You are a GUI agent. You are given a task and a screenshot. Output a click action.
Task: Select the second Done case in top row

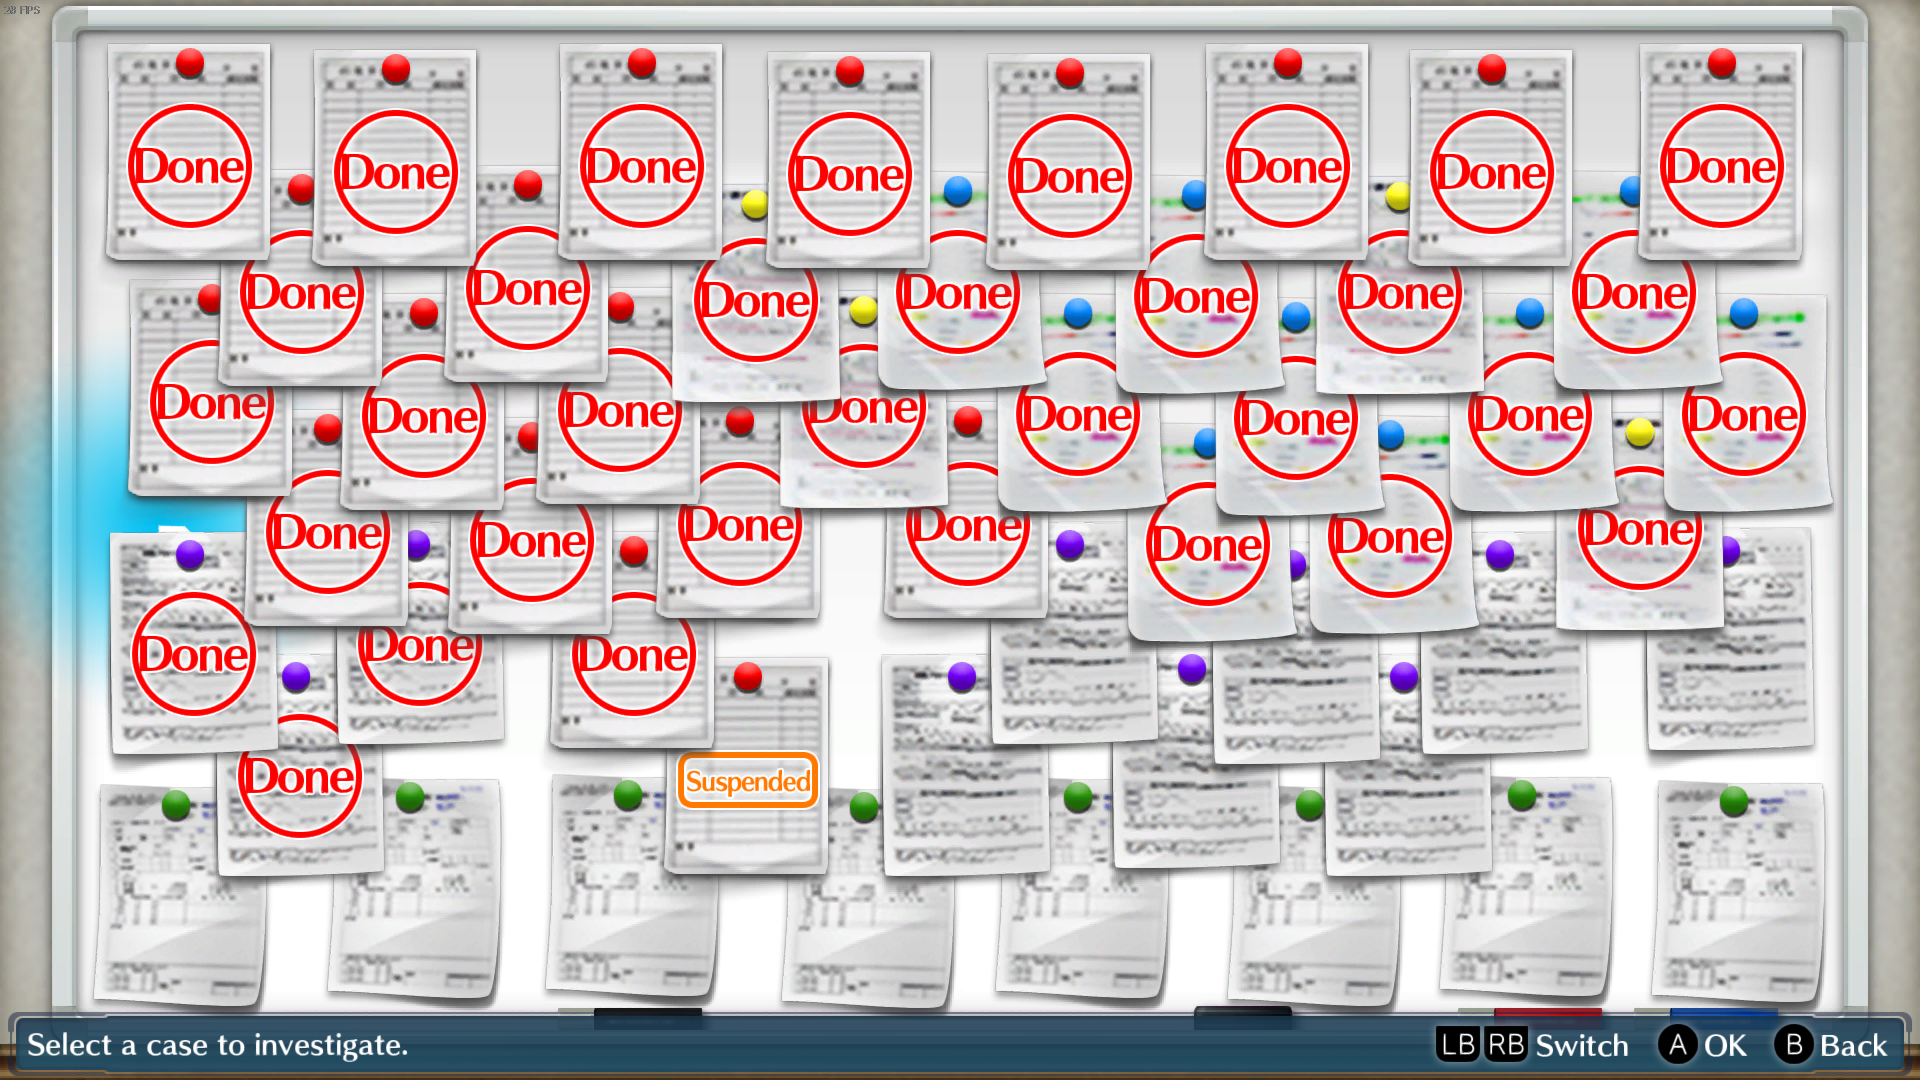tap(395, 158)
